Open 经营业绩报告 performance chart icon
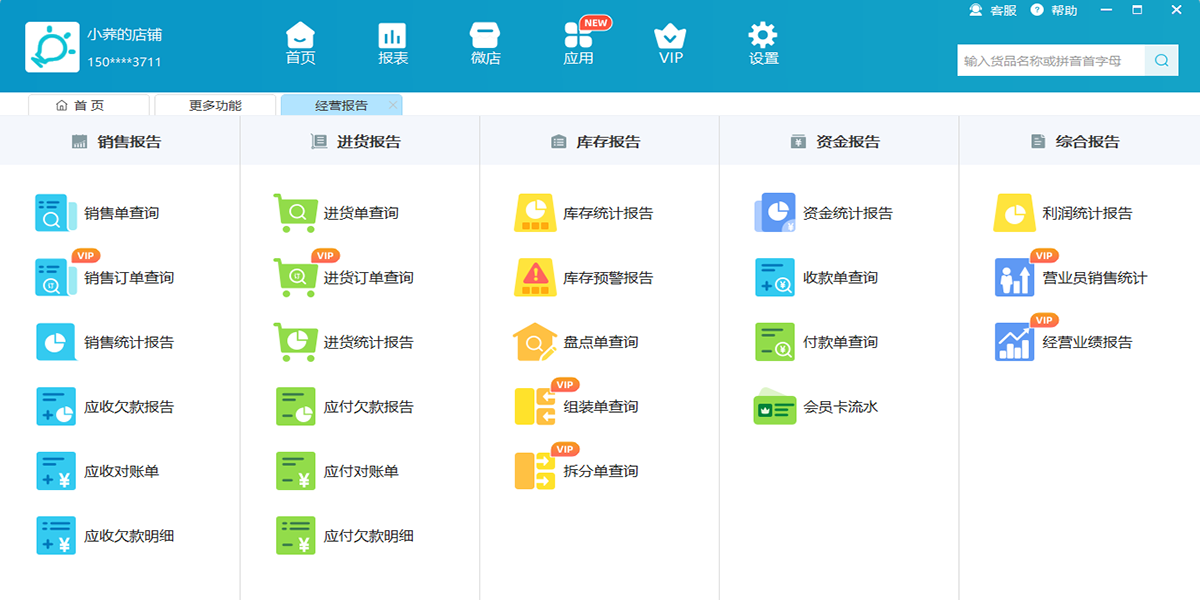Viewport: 1200px width, 600px height. tap(1014, 342)
